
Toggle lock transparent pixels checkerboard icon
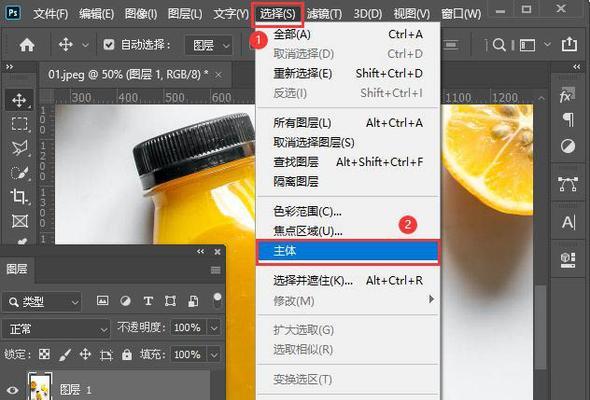pos(44,354)
